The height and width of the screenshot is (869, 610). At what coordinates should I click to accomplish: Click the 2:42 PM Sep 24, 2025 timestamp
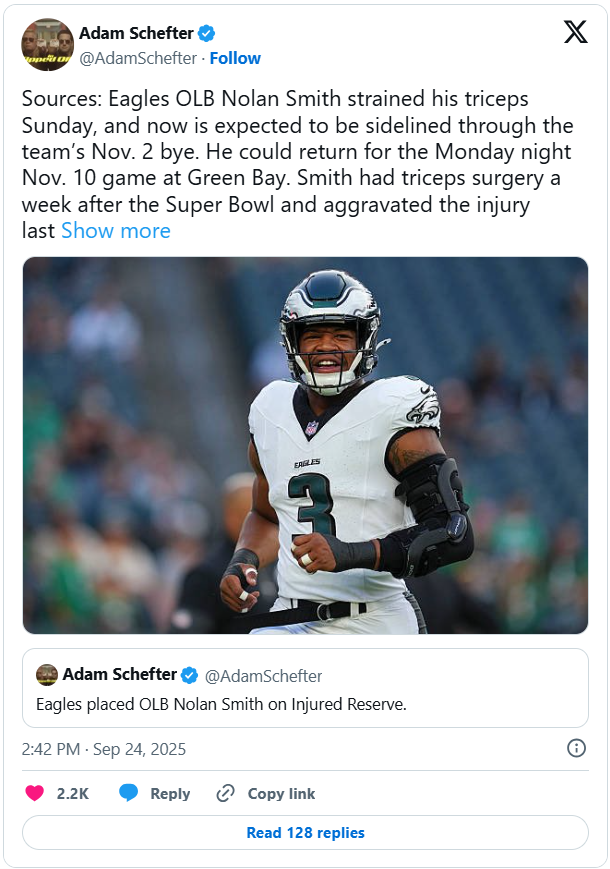104,749
